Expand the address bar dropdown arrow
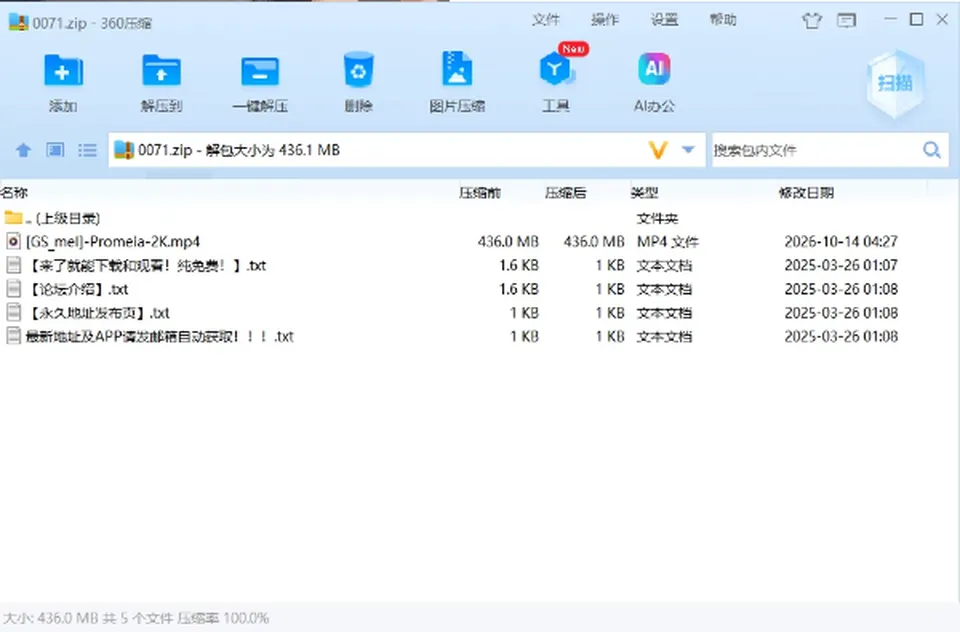This screenshot has width=960, height=632. [x=688, y=149]
